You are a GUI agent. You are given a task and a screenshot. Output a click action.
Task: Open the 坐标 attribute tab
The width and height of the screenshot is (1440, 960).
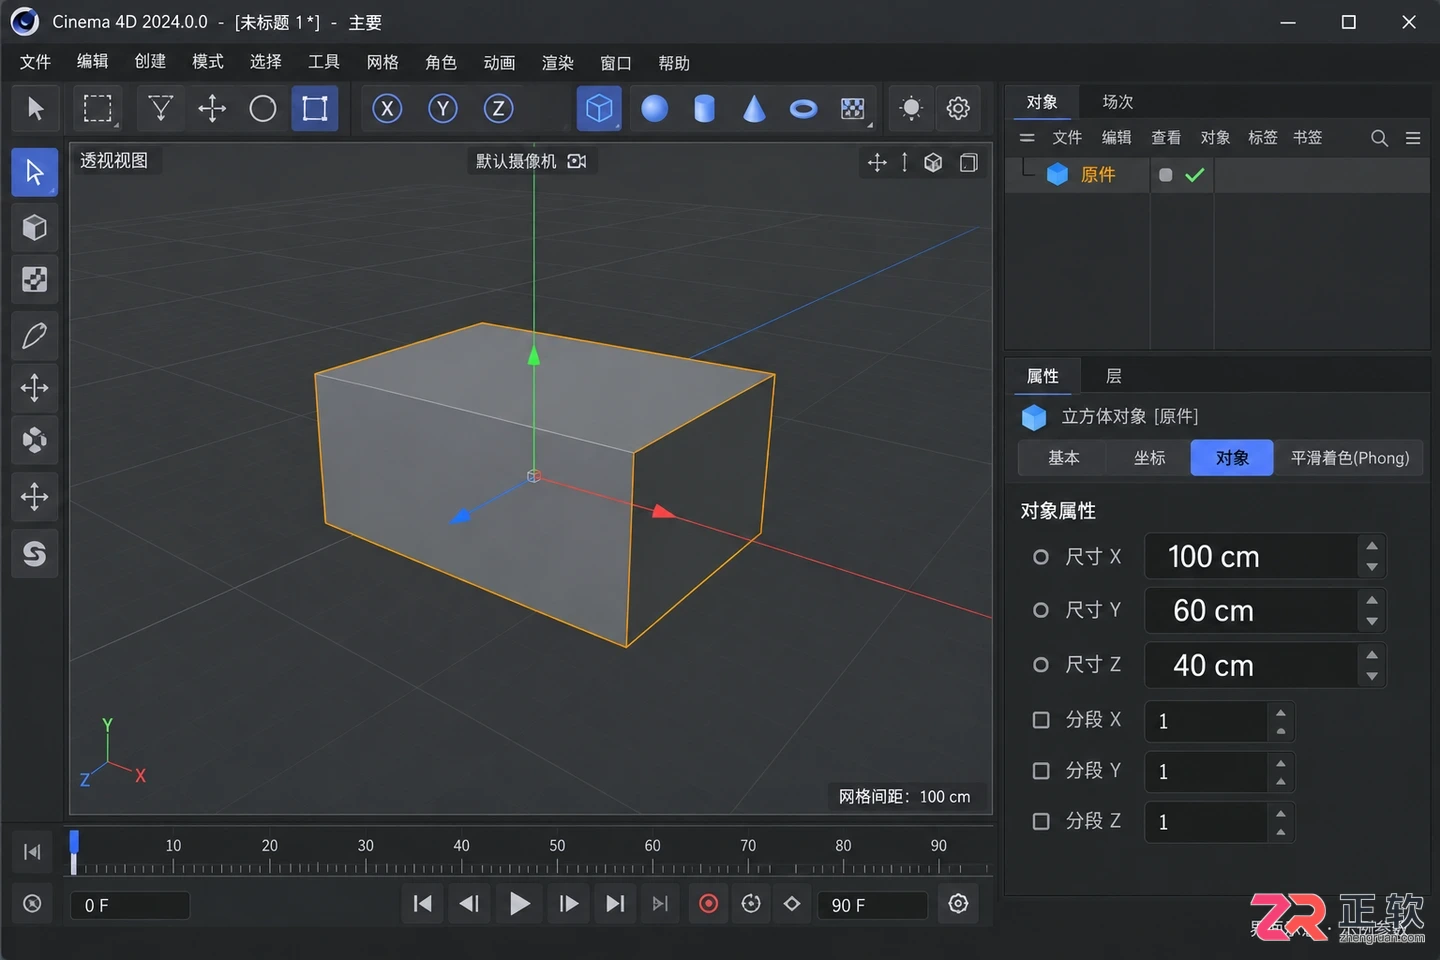(x=1149, y=458)
